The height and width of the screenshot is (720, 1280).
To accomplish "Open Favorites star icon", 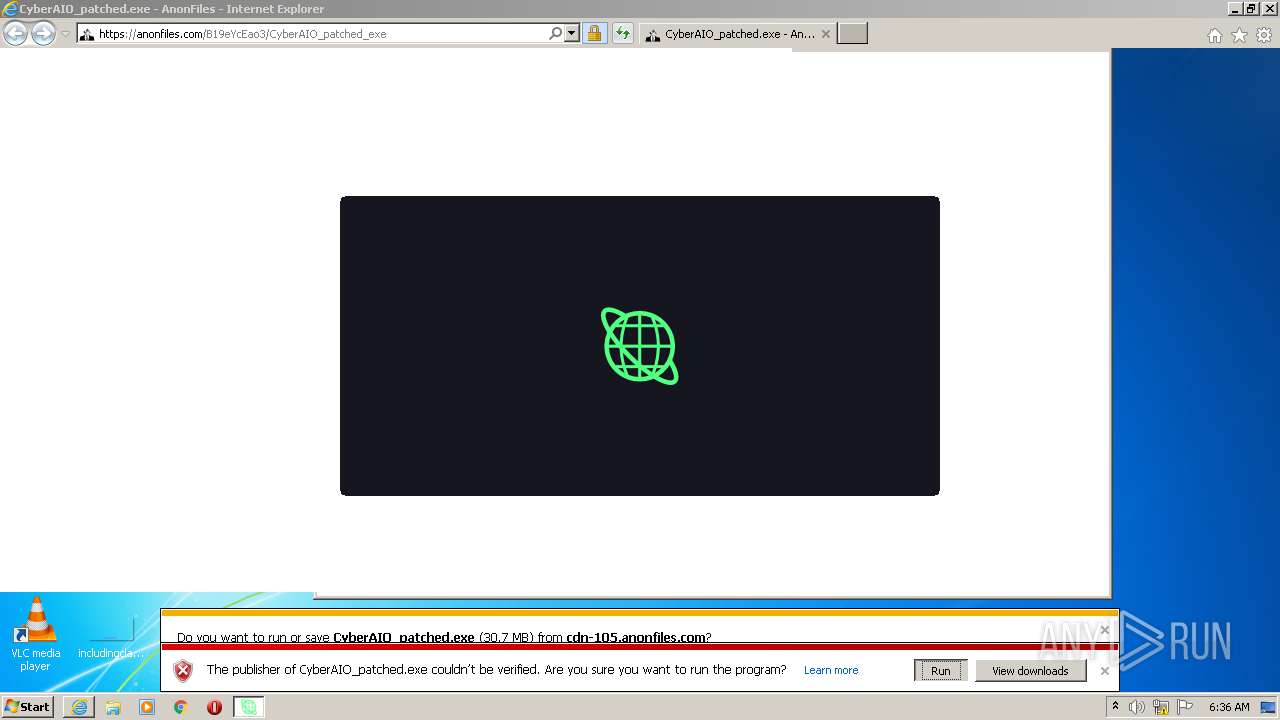I will [1239, 35].
